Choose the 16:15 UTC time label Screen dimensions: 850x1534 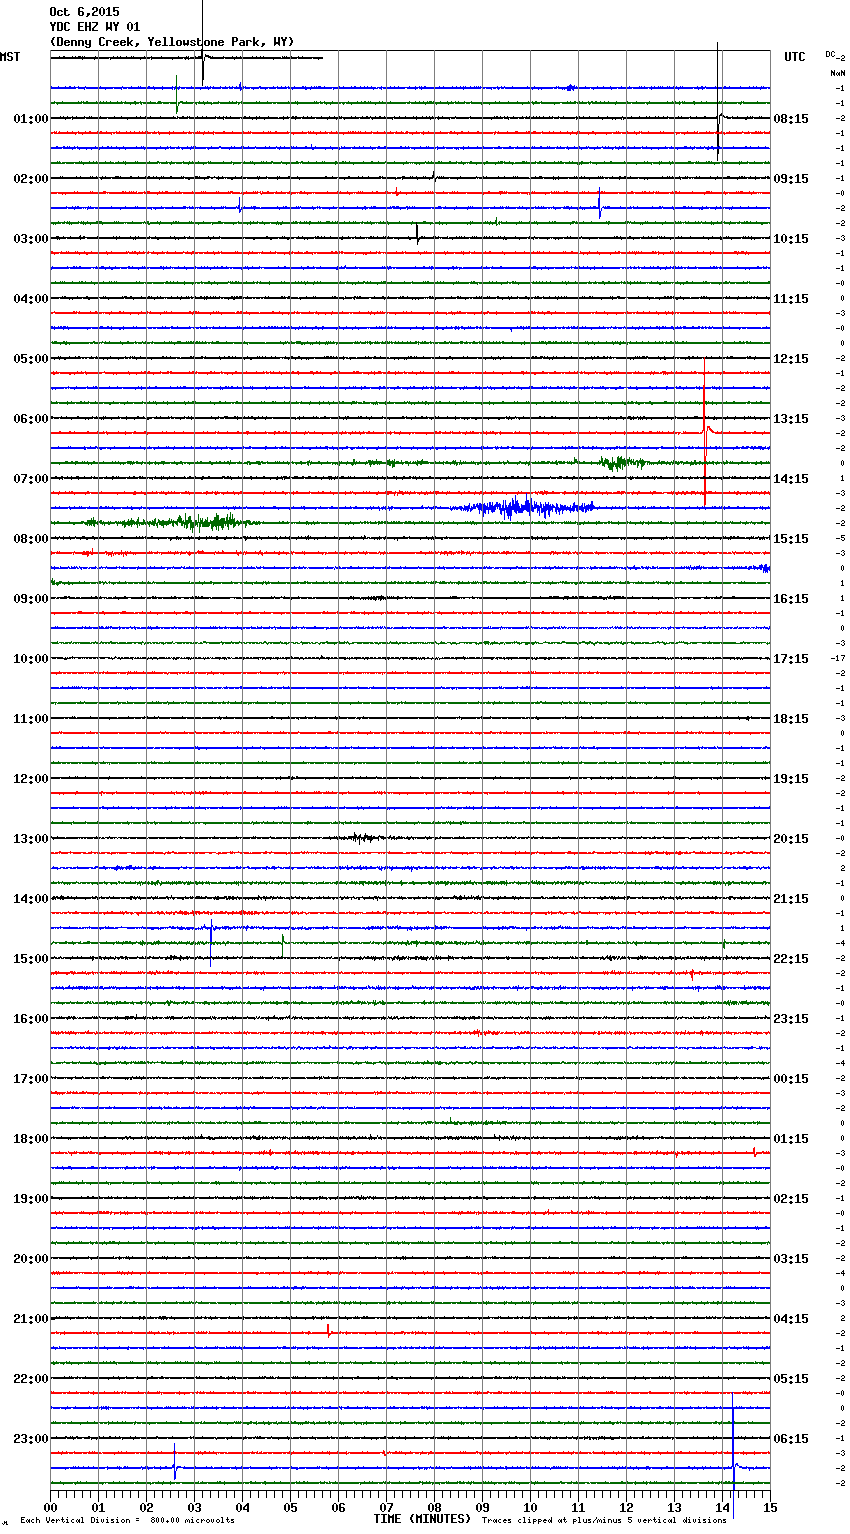point(791,599)
